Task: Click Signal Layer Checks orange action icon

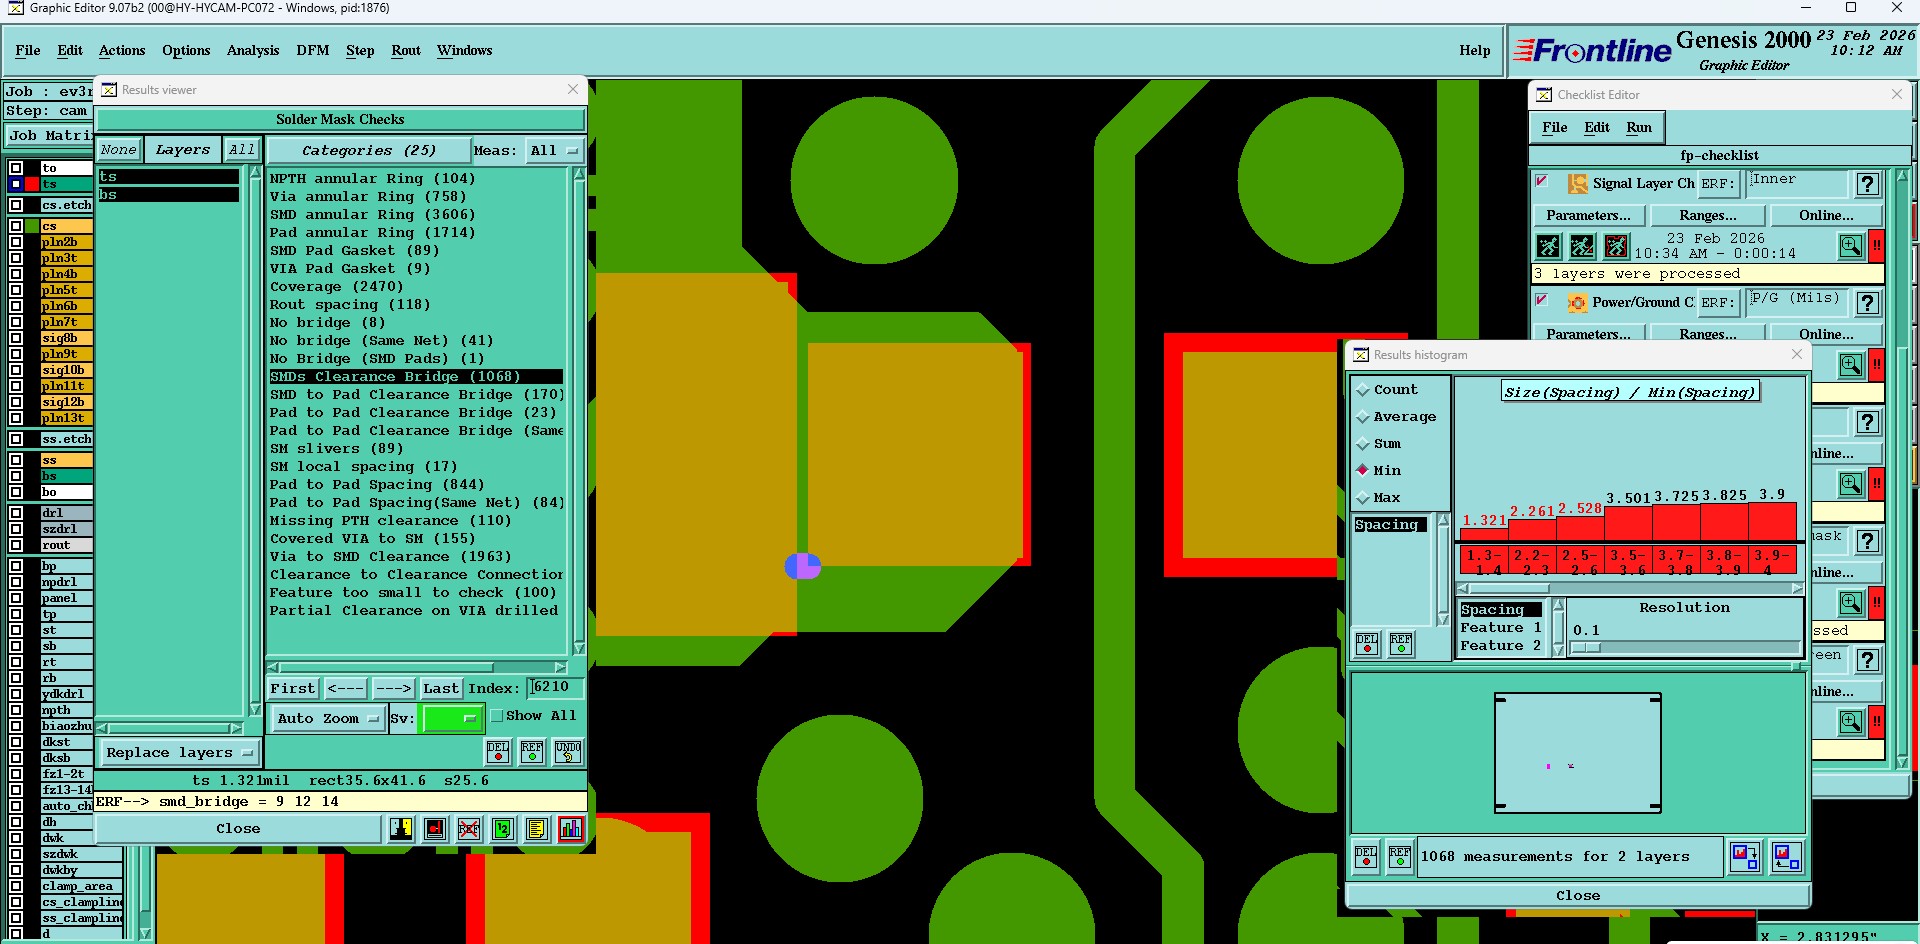Action: pyautogui.click(x=1577, y=184)
